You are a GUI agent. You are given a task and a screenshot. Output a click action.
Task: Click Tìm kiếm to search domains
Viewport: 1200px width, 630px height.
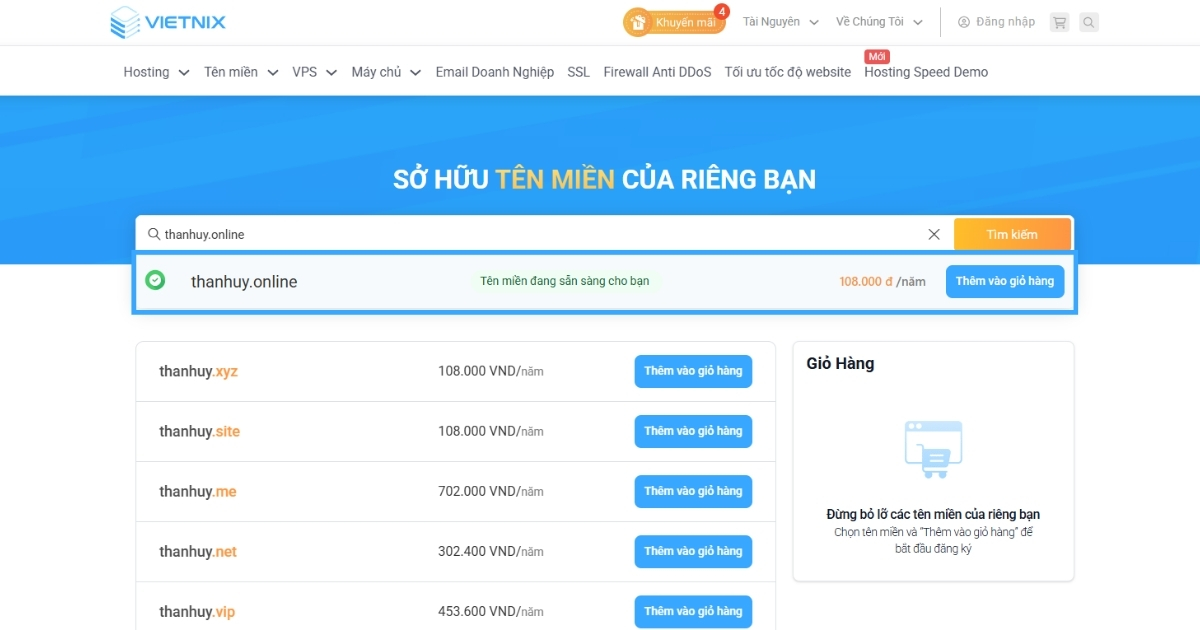coord(1012,233)
